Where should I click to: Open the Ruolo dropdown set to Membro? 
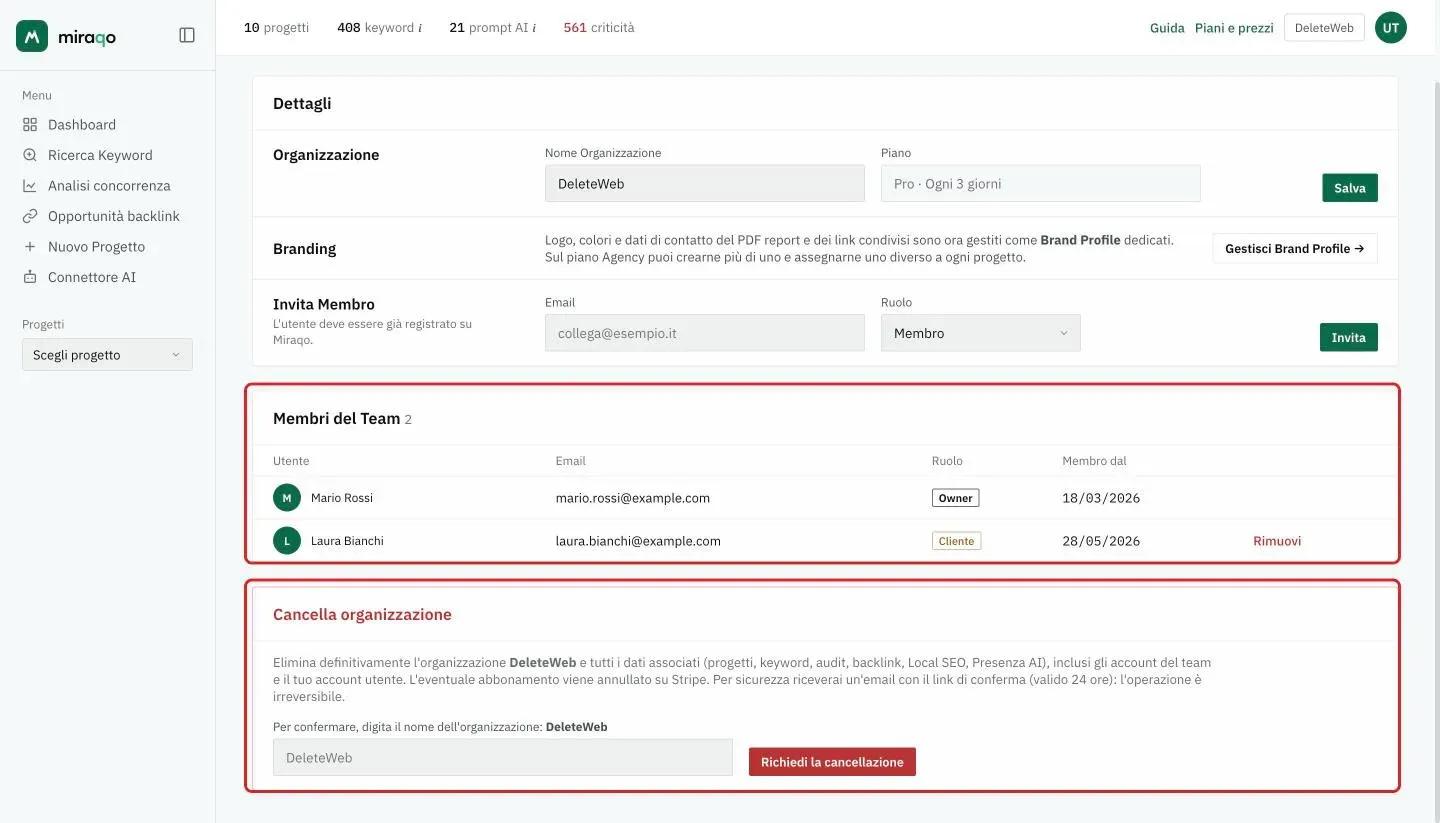point(981,333)
